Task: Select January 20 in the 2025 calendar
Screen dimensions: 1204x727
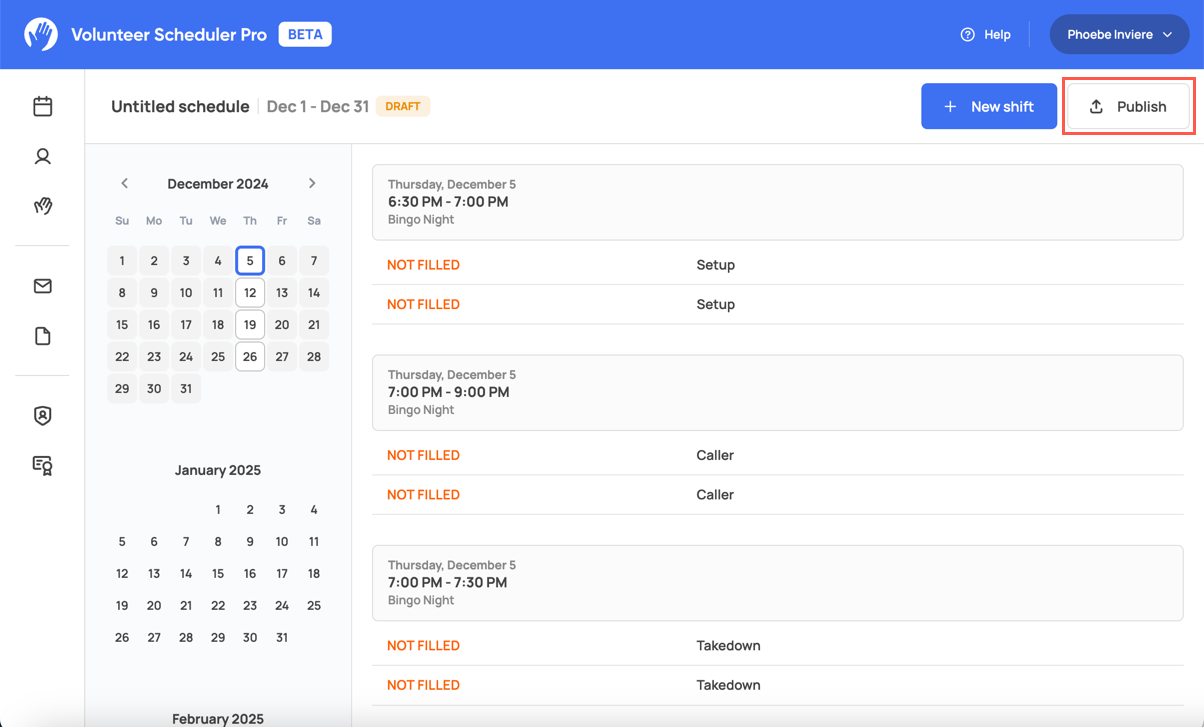Action: pyautogui.click(x=154, y=605)
